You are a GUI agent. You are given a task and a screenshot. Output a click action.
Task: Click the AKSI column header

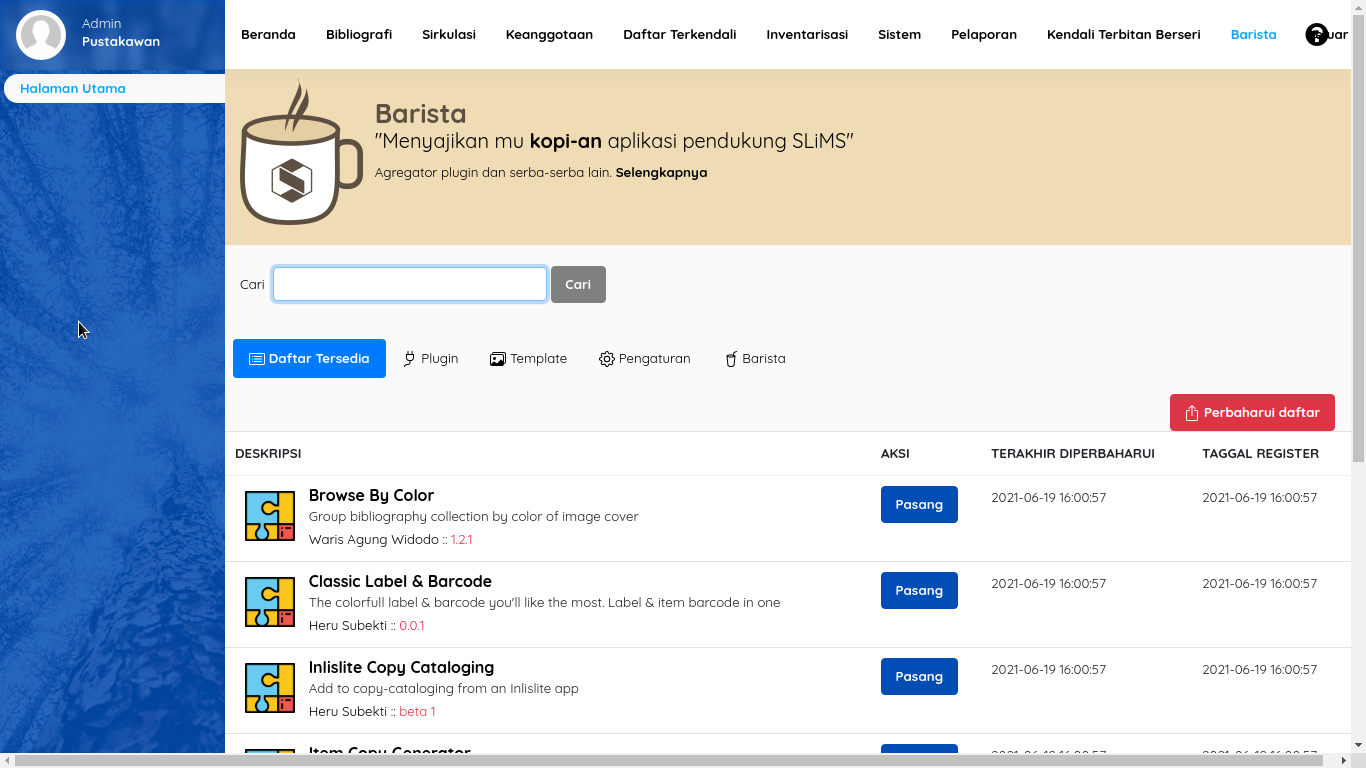coord(895,453)
